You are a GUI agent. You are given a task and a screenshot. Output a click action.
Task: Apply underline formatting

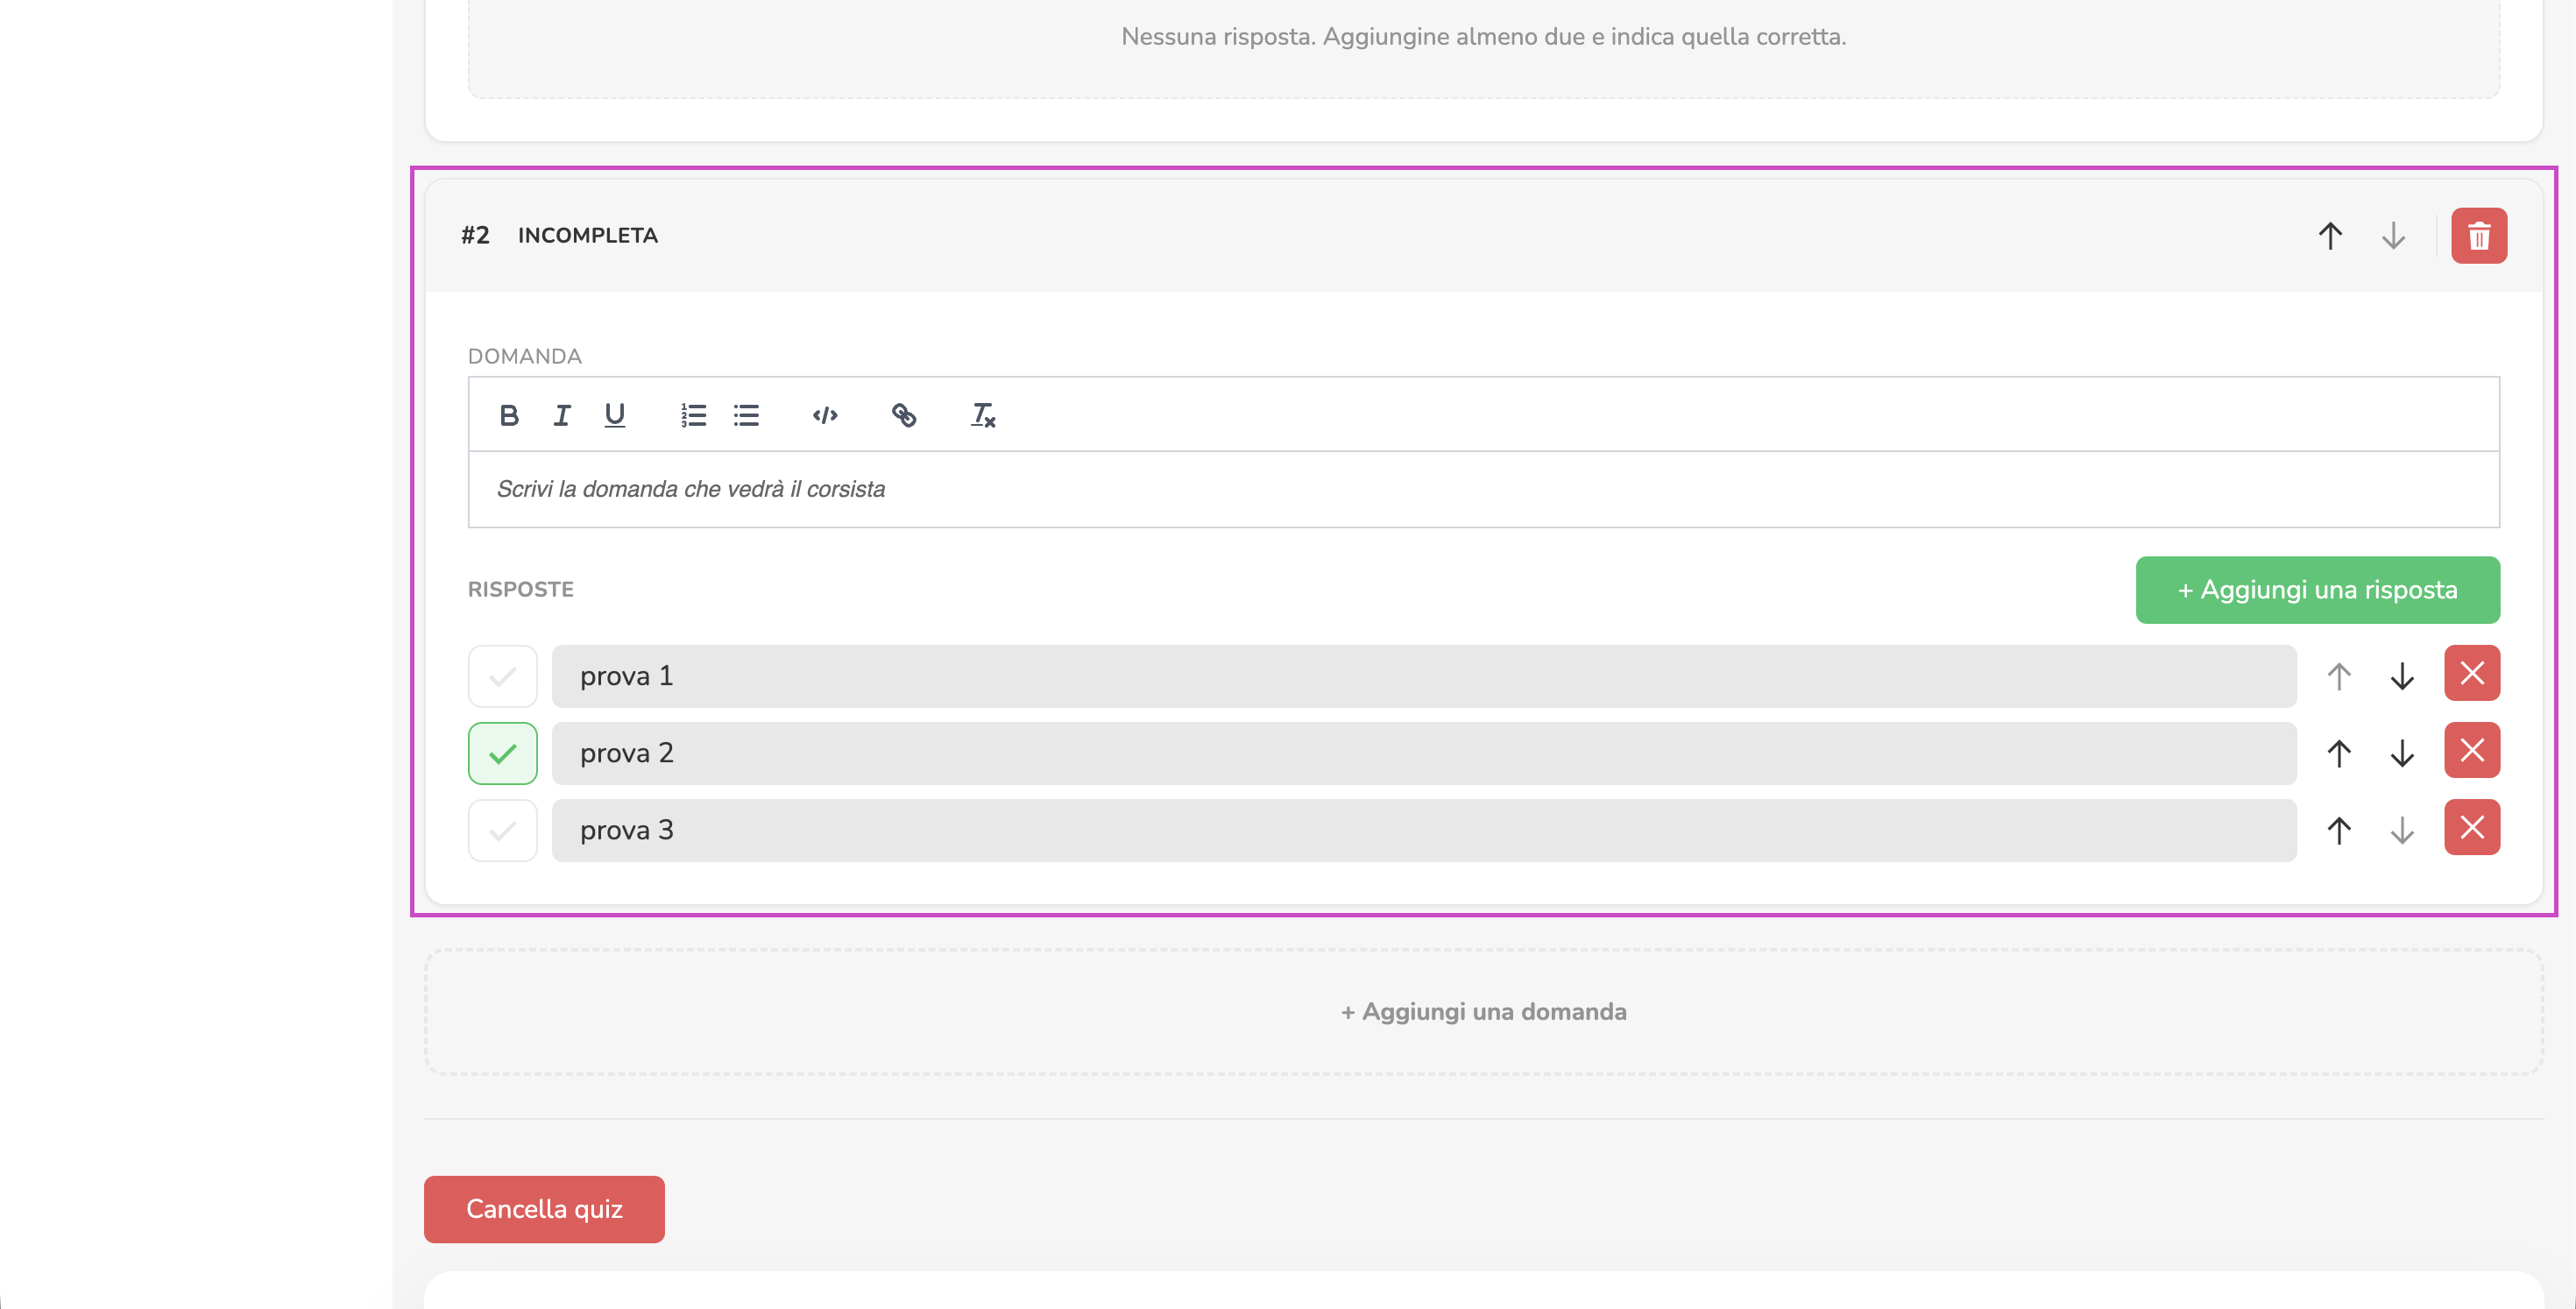tap(615, 415)
